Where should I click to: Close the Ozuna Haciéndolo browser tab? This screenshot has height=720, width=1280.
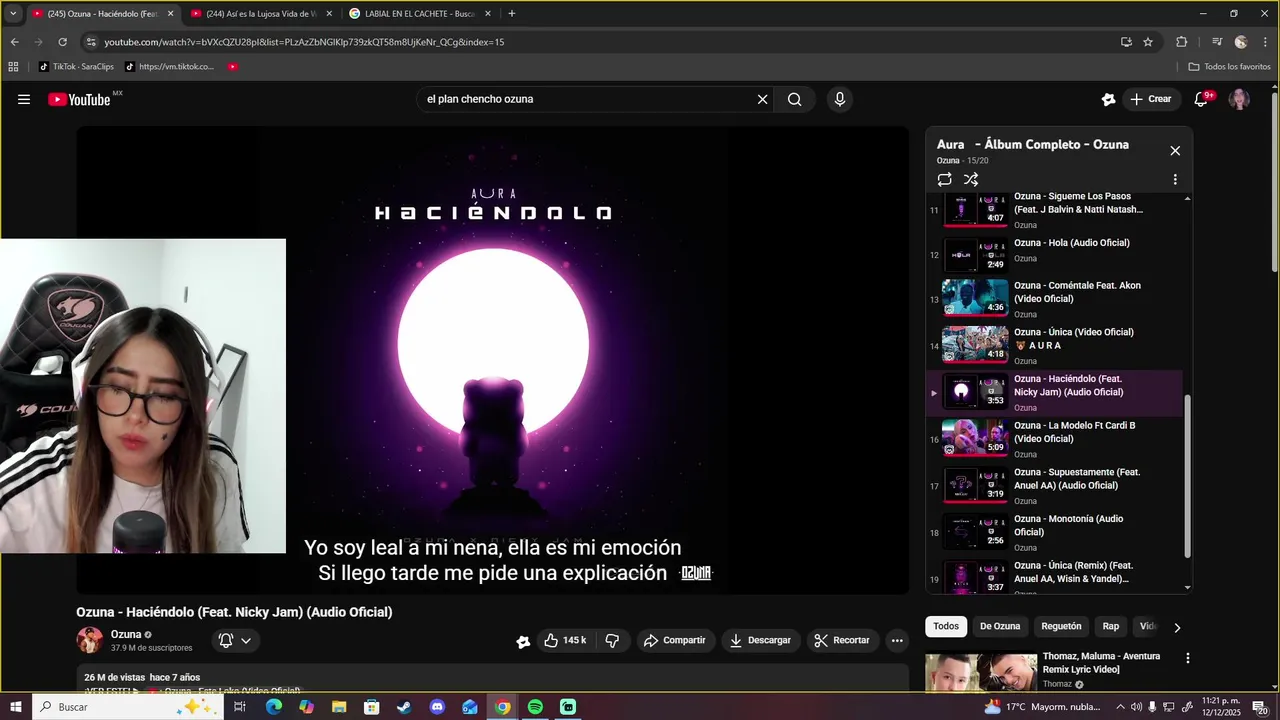[170, 14]
